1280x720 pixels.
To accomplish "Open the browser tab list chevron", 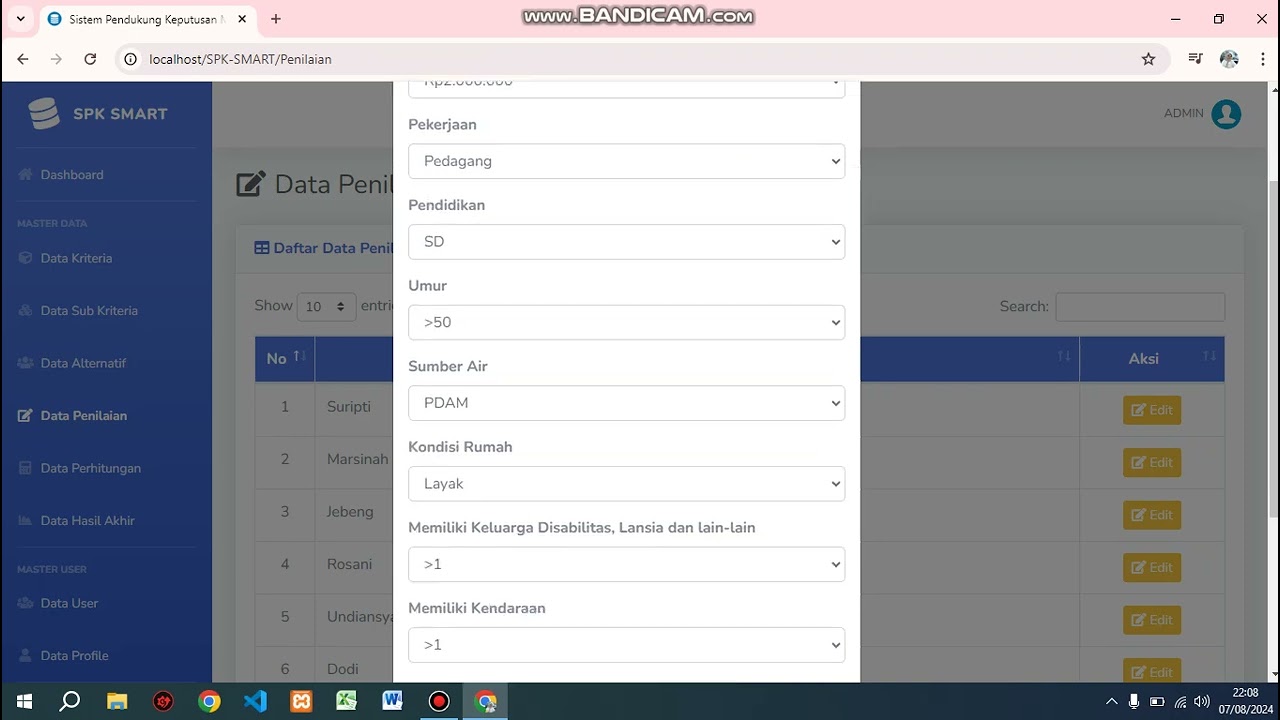I will [20, 19].
